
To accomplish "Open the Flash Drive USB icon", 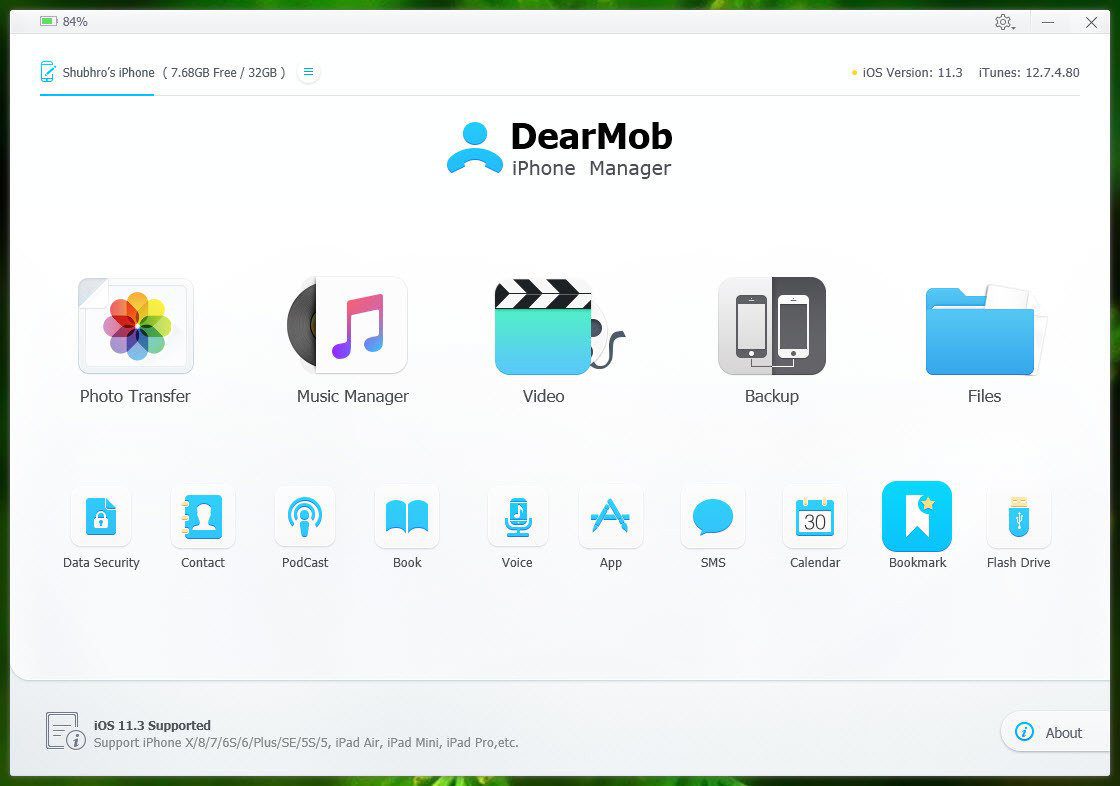I will 1019,516.
